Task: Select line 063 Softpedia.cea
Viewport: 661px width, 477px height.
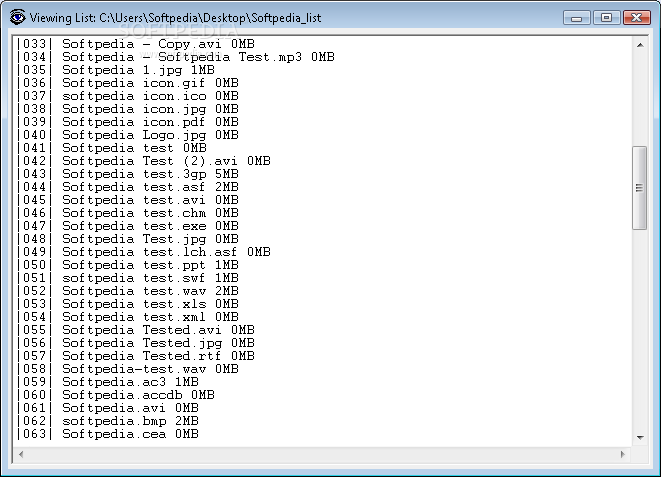Action: pyautogui.click(x=107, y=434)
